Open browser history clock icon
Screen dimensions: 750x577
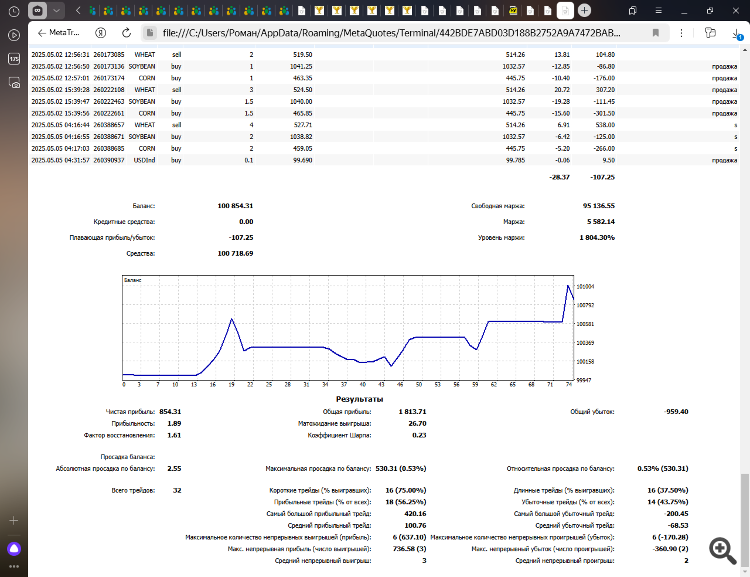[14, 11]
